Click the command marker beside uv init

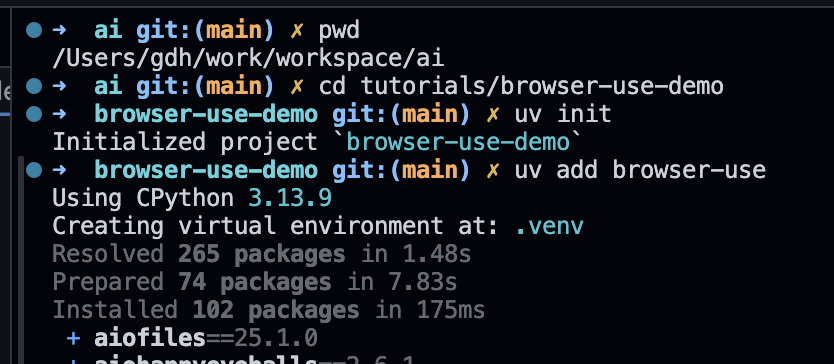34,114
